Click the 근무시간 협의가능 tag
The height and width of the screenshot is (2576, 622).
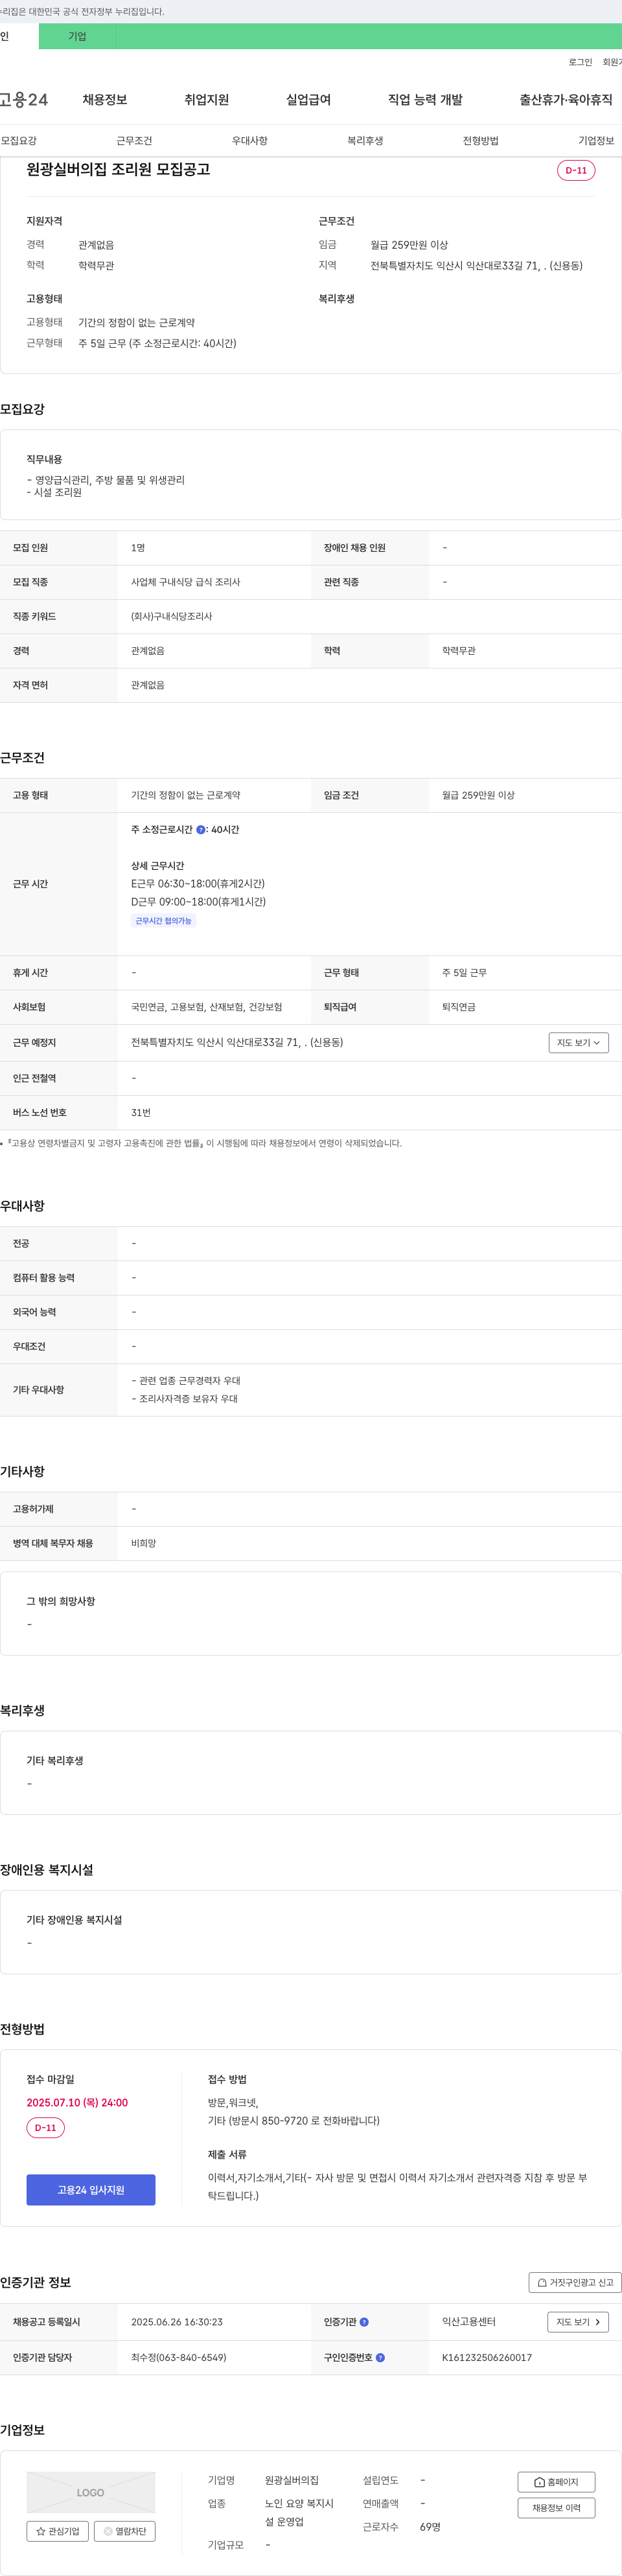coord(164,921)
